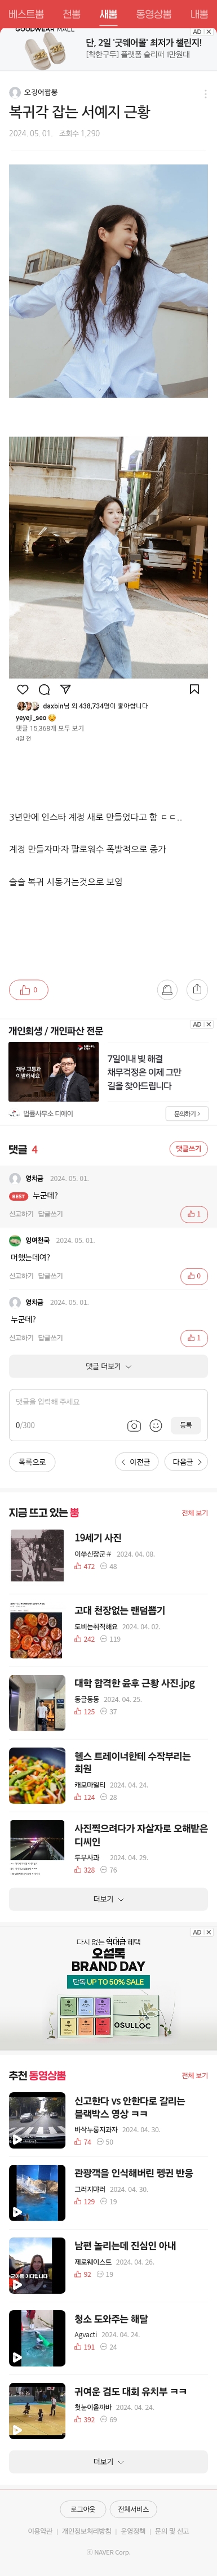Switch to the 동영상봄 tab
This screenshot has height=2576, width=217.
[153, 14]
